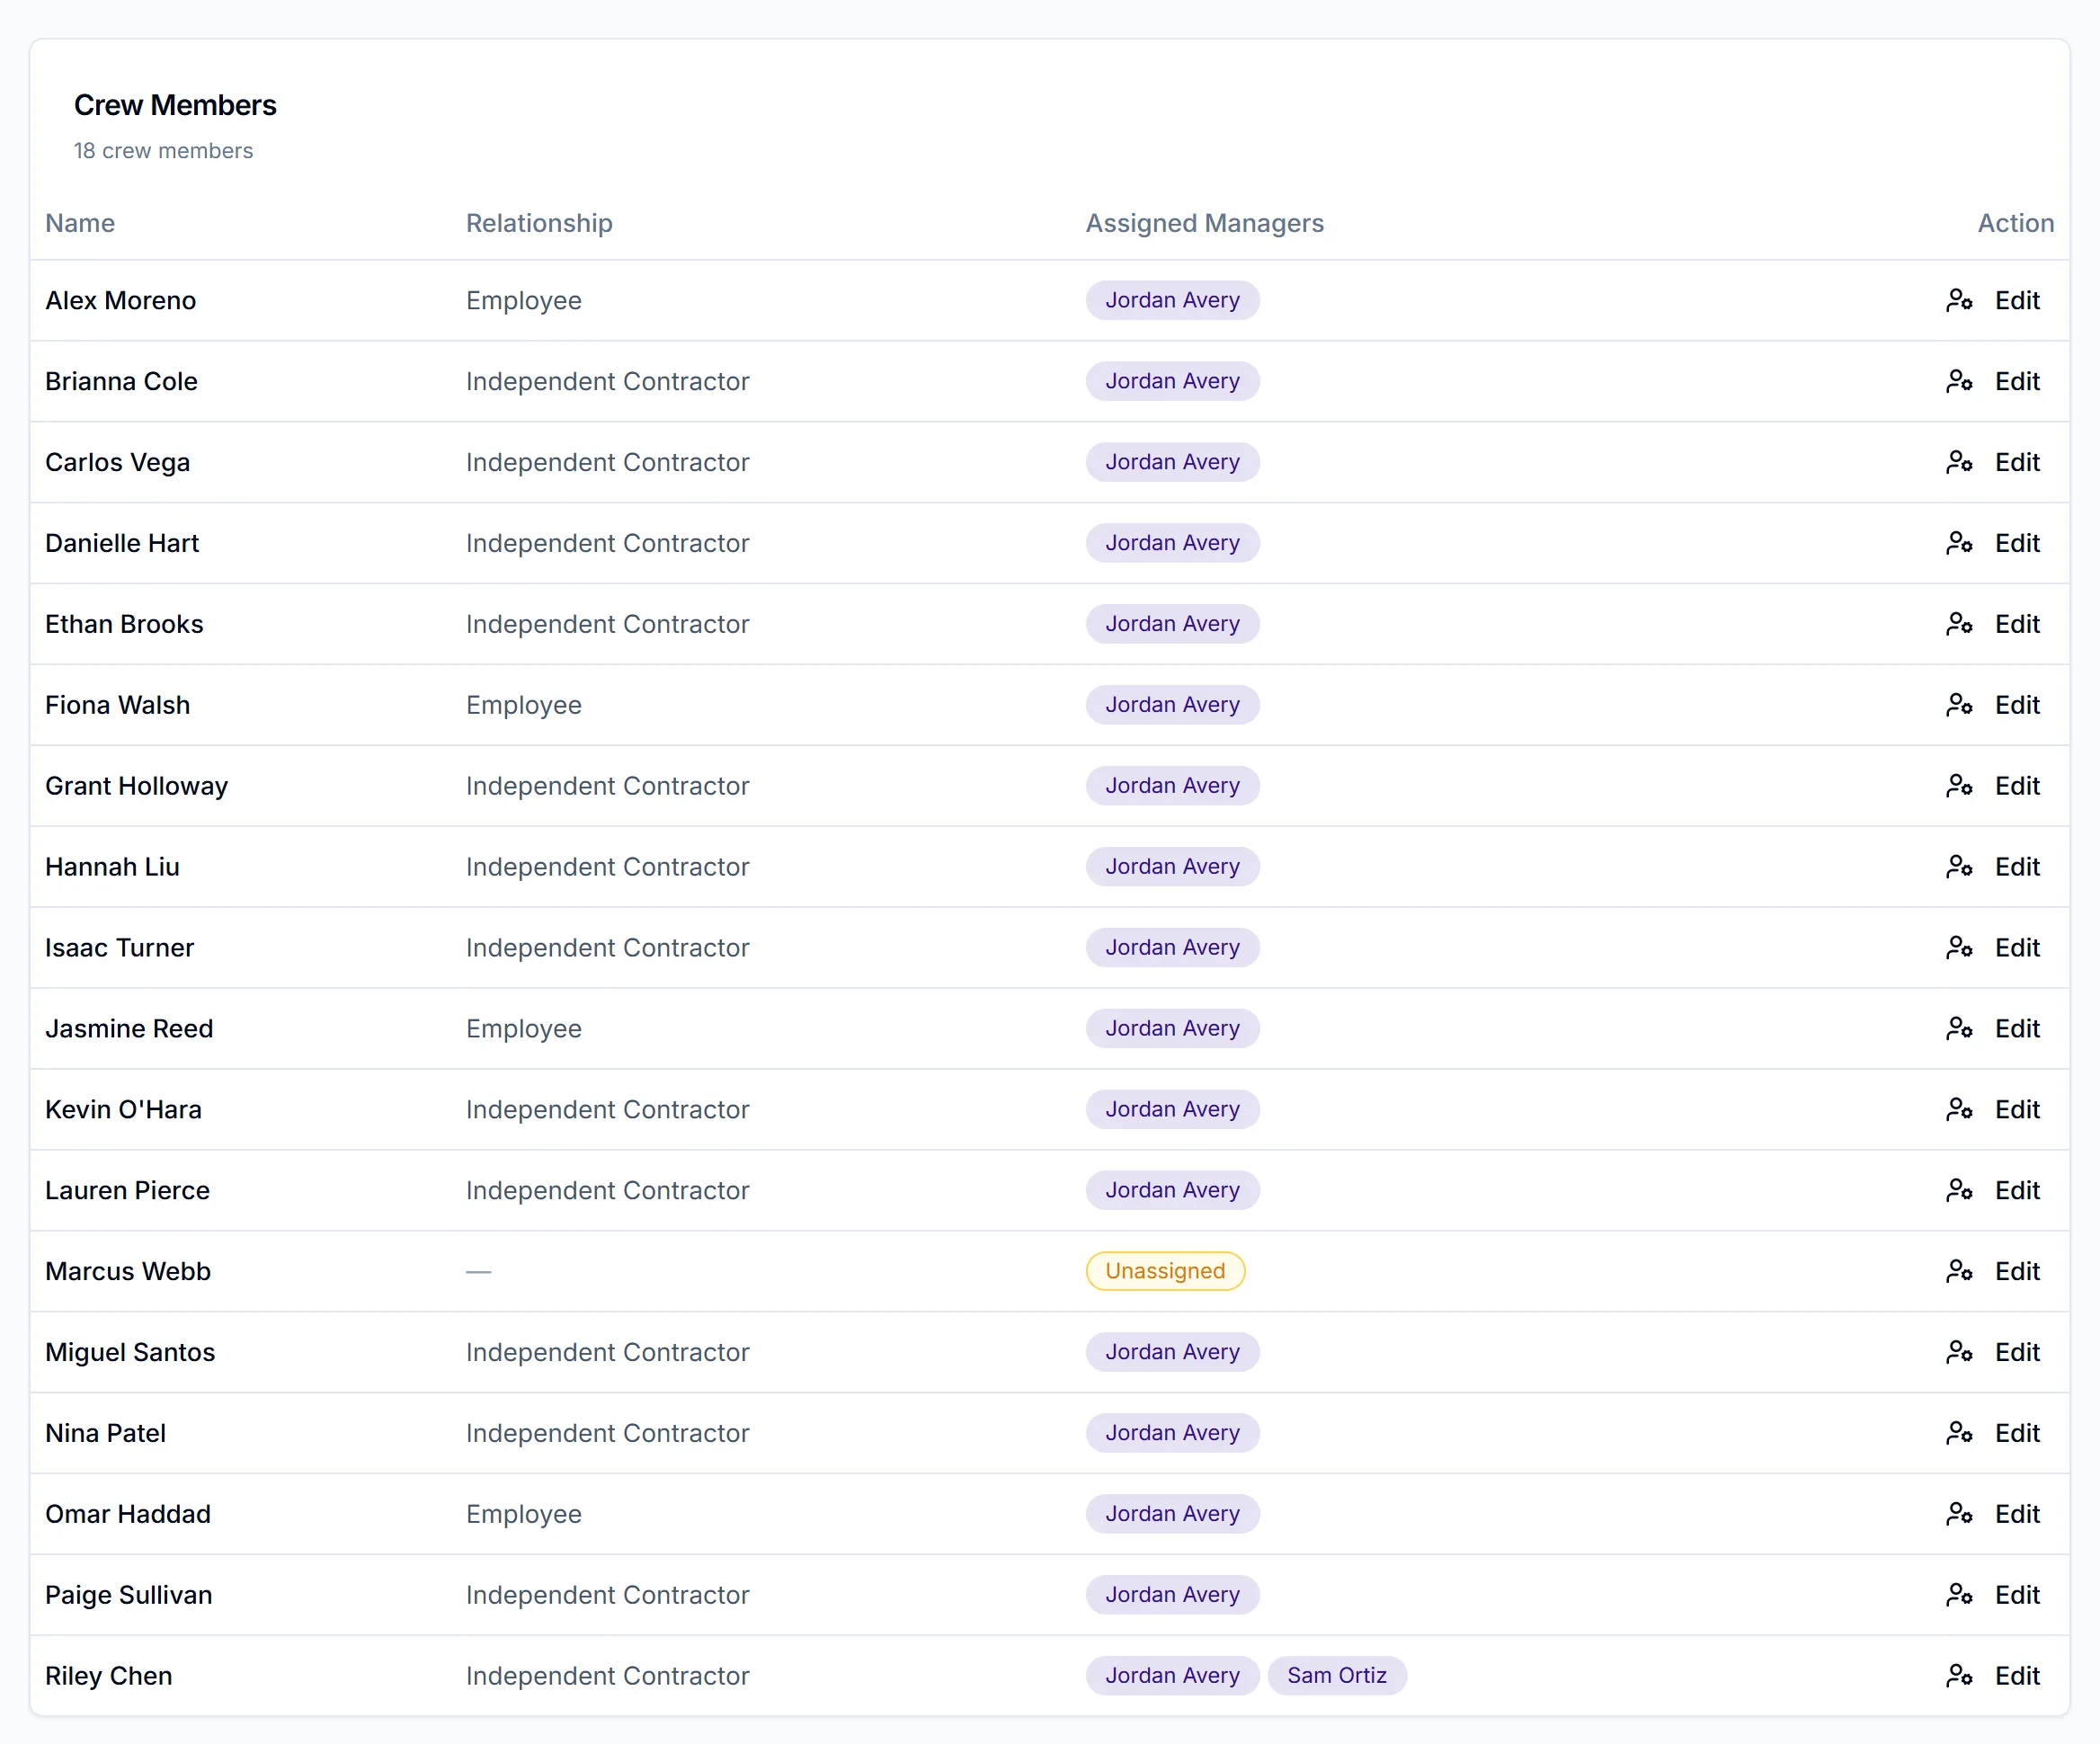
Task: Click the '18 crew members' subtitle
Action: click(x=163, y=151)
